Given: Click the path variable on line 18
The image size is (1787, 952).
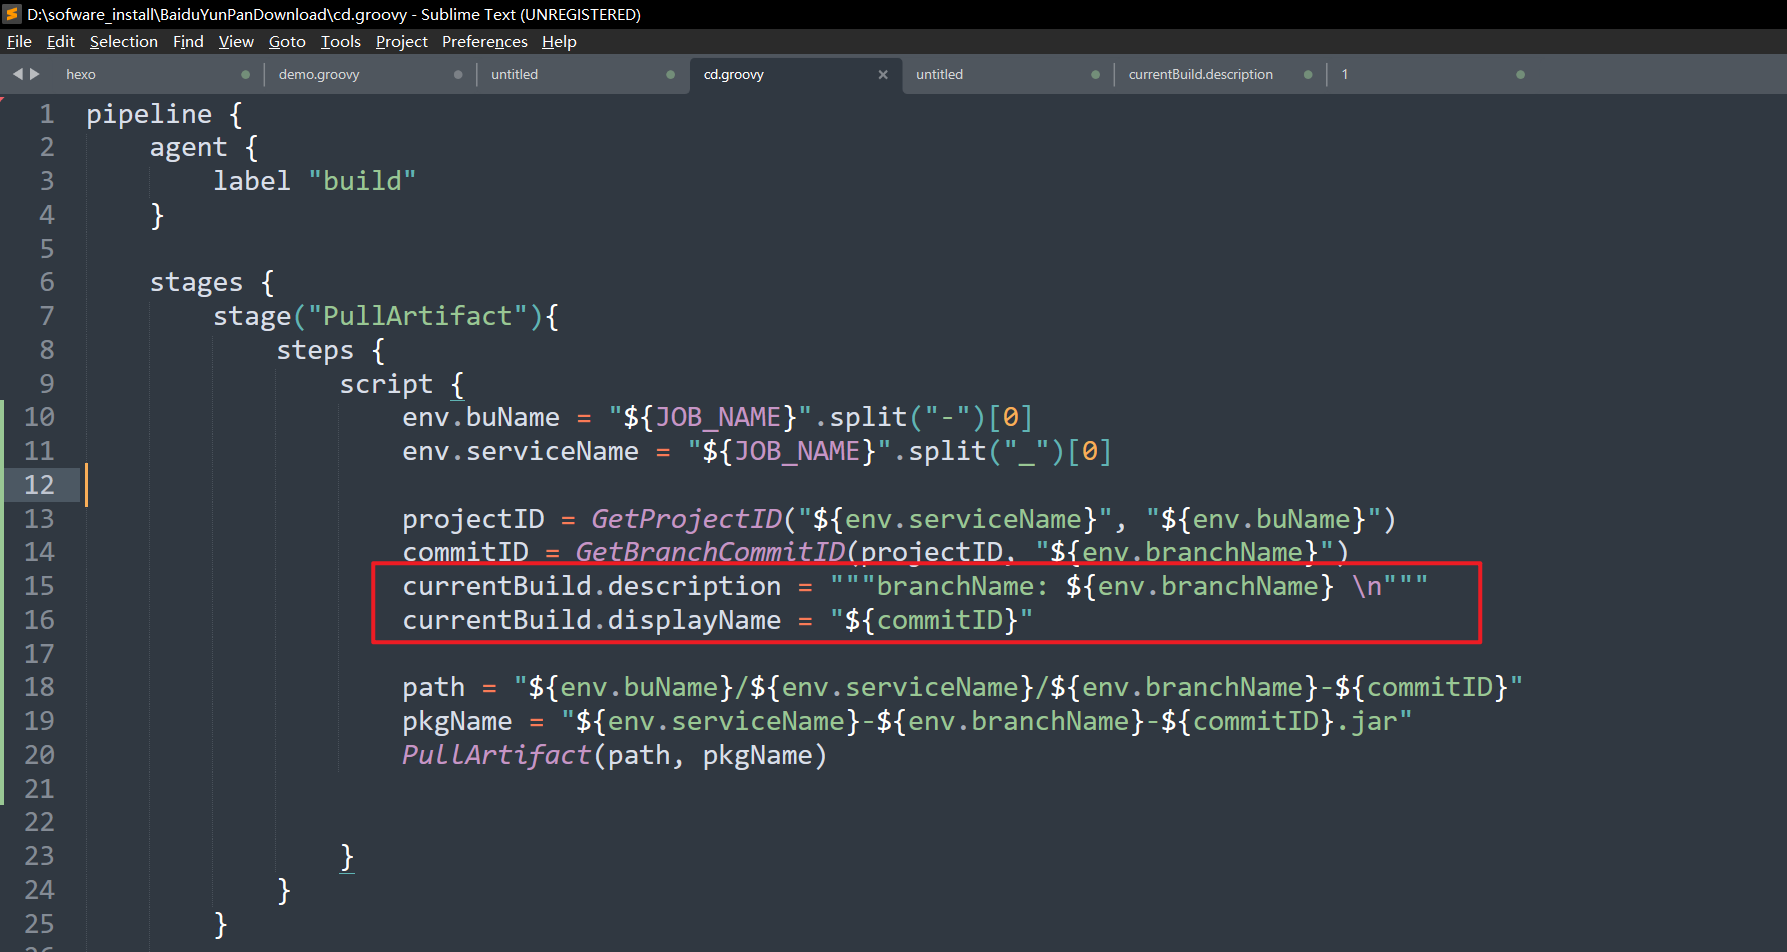Looking at the screenshot, I should pyautogui.click(x=433, y=687).
